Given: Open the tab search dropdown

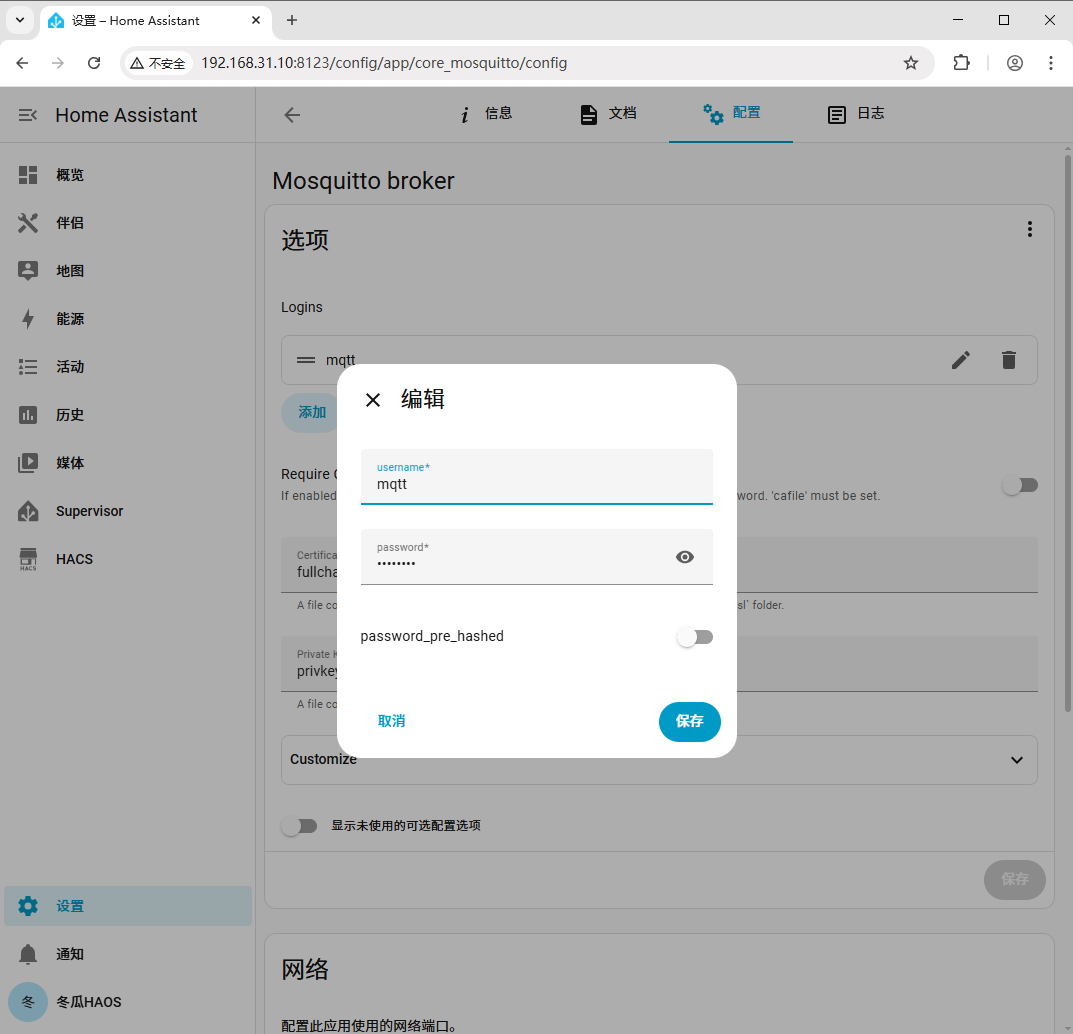Looking at the screenshot, I should click(x=20, y=21).
